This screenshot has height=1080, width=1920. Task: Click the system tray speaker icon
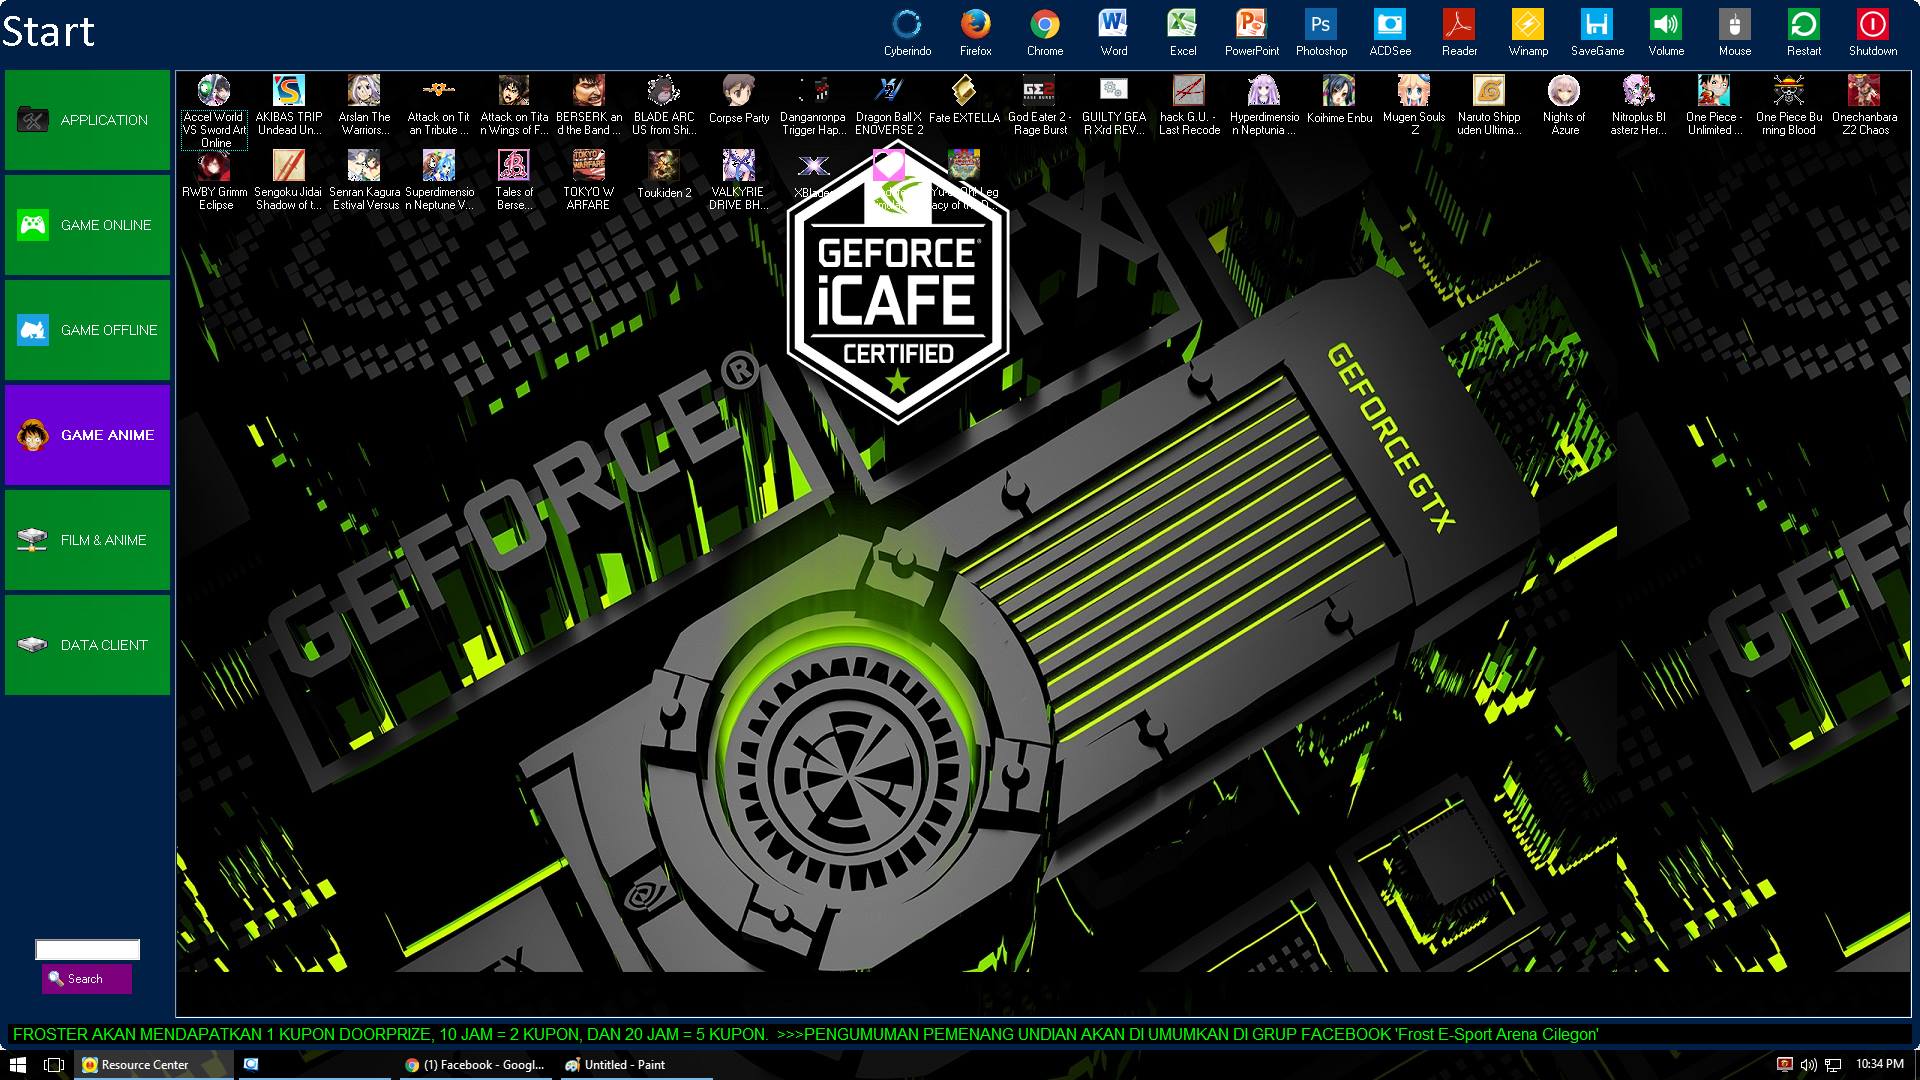(1808, 1065)
